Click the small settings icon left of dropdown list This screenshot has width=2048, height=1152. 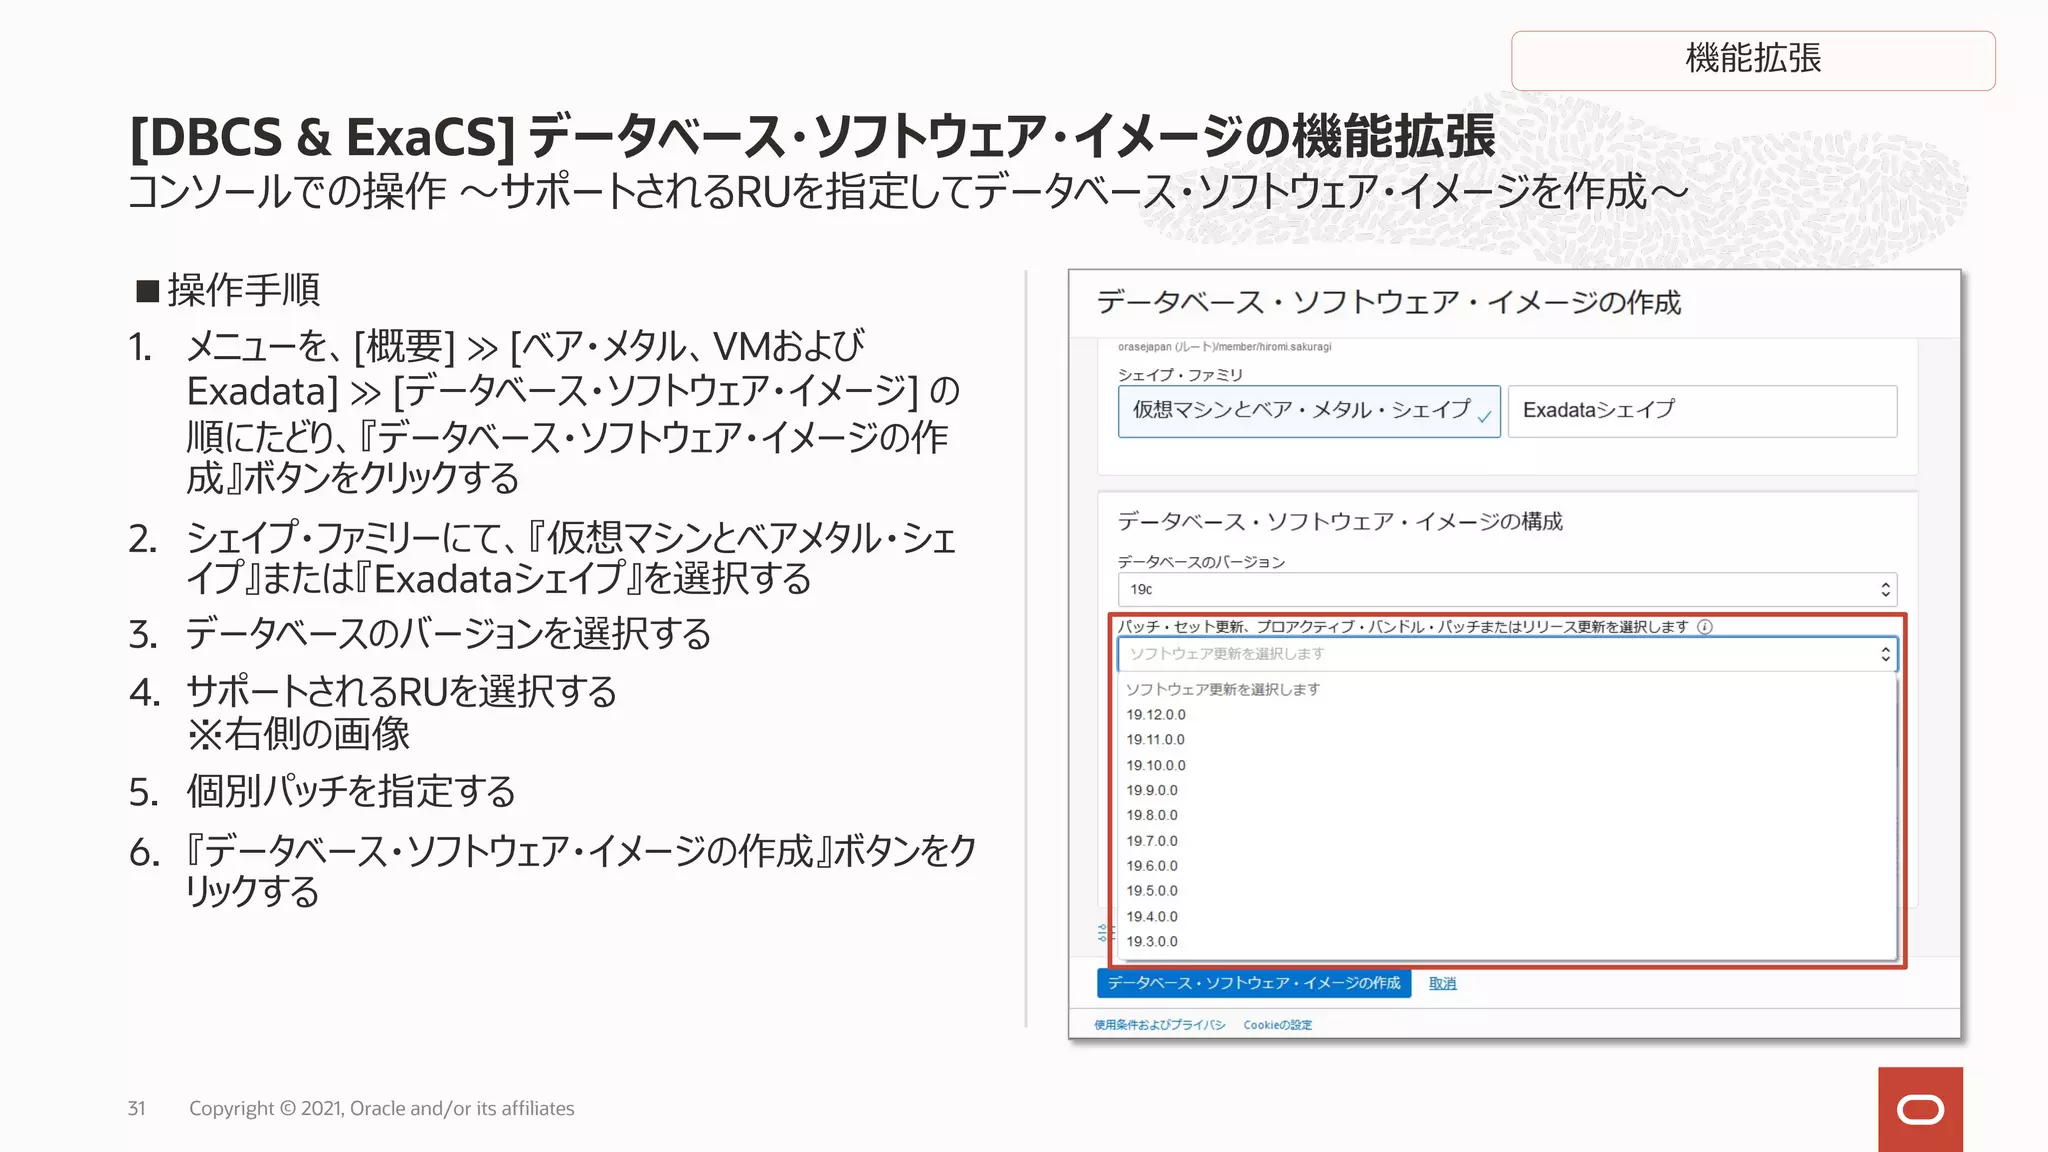point(1104,933)
